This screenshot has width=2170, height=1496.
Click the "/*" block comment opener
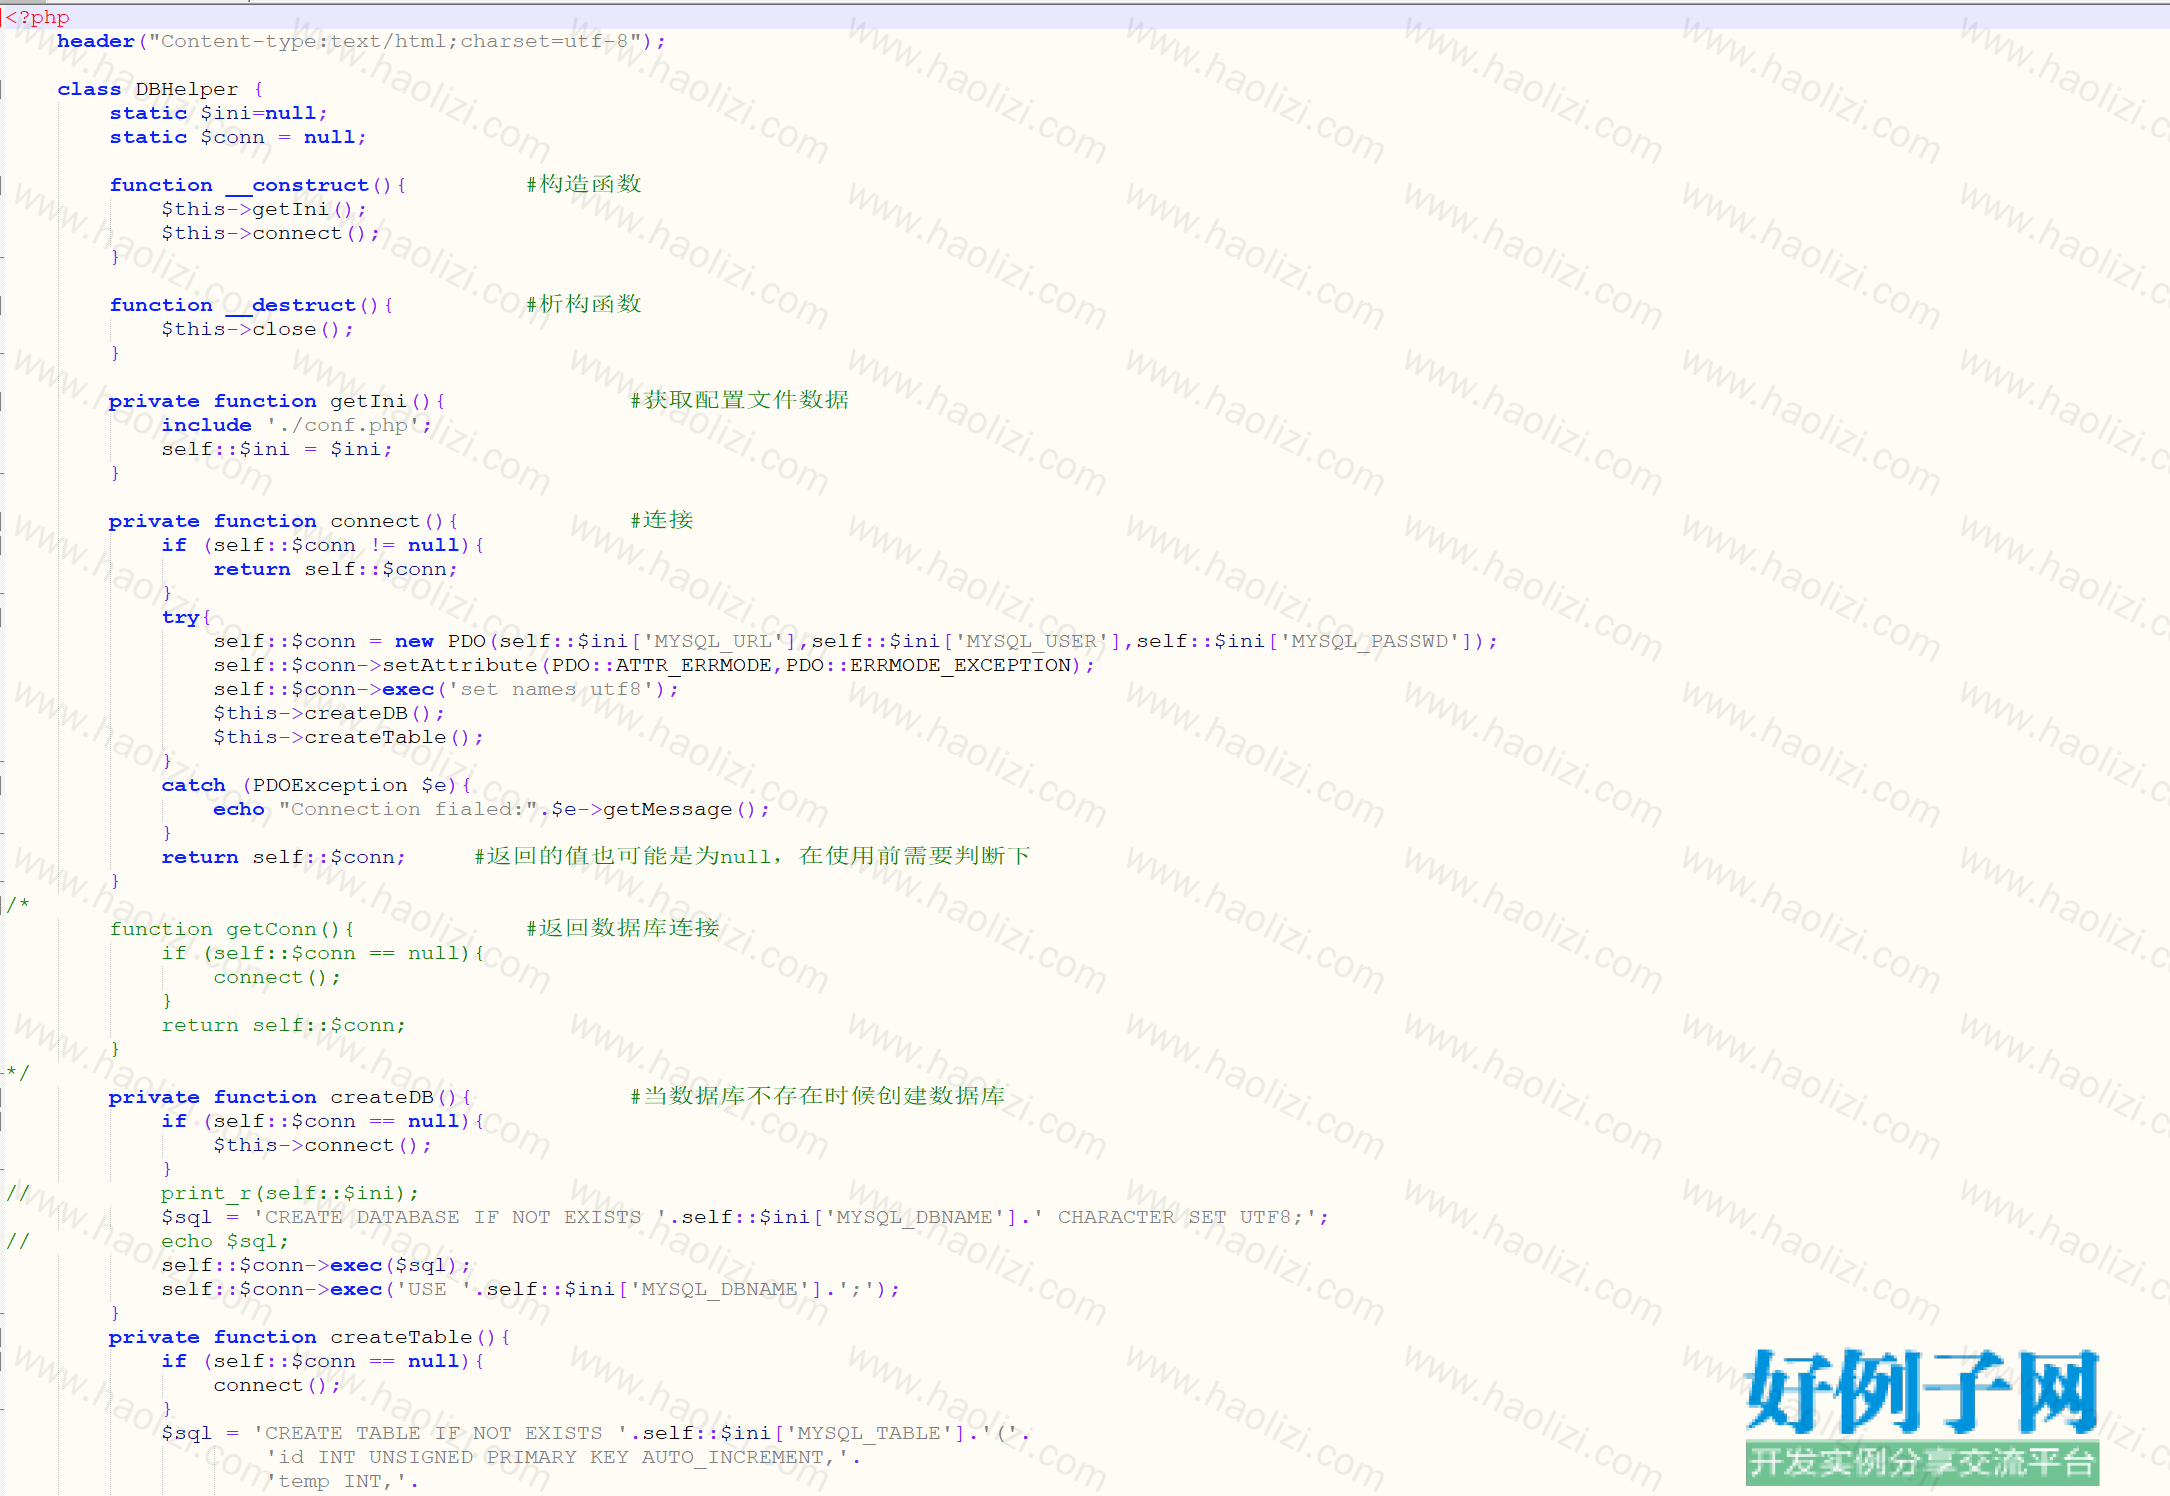pos(18,905)
